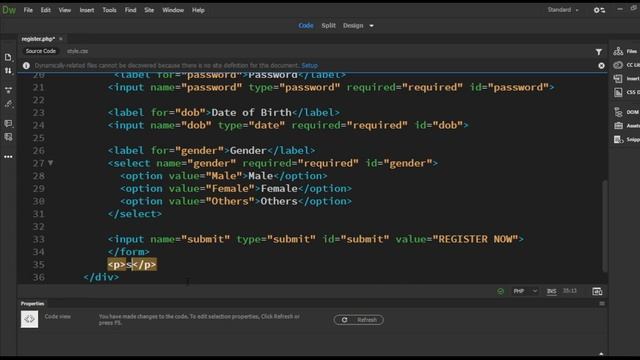Switch to Code view
Viewport: 640px width, 360px height.
coord(306,26)
